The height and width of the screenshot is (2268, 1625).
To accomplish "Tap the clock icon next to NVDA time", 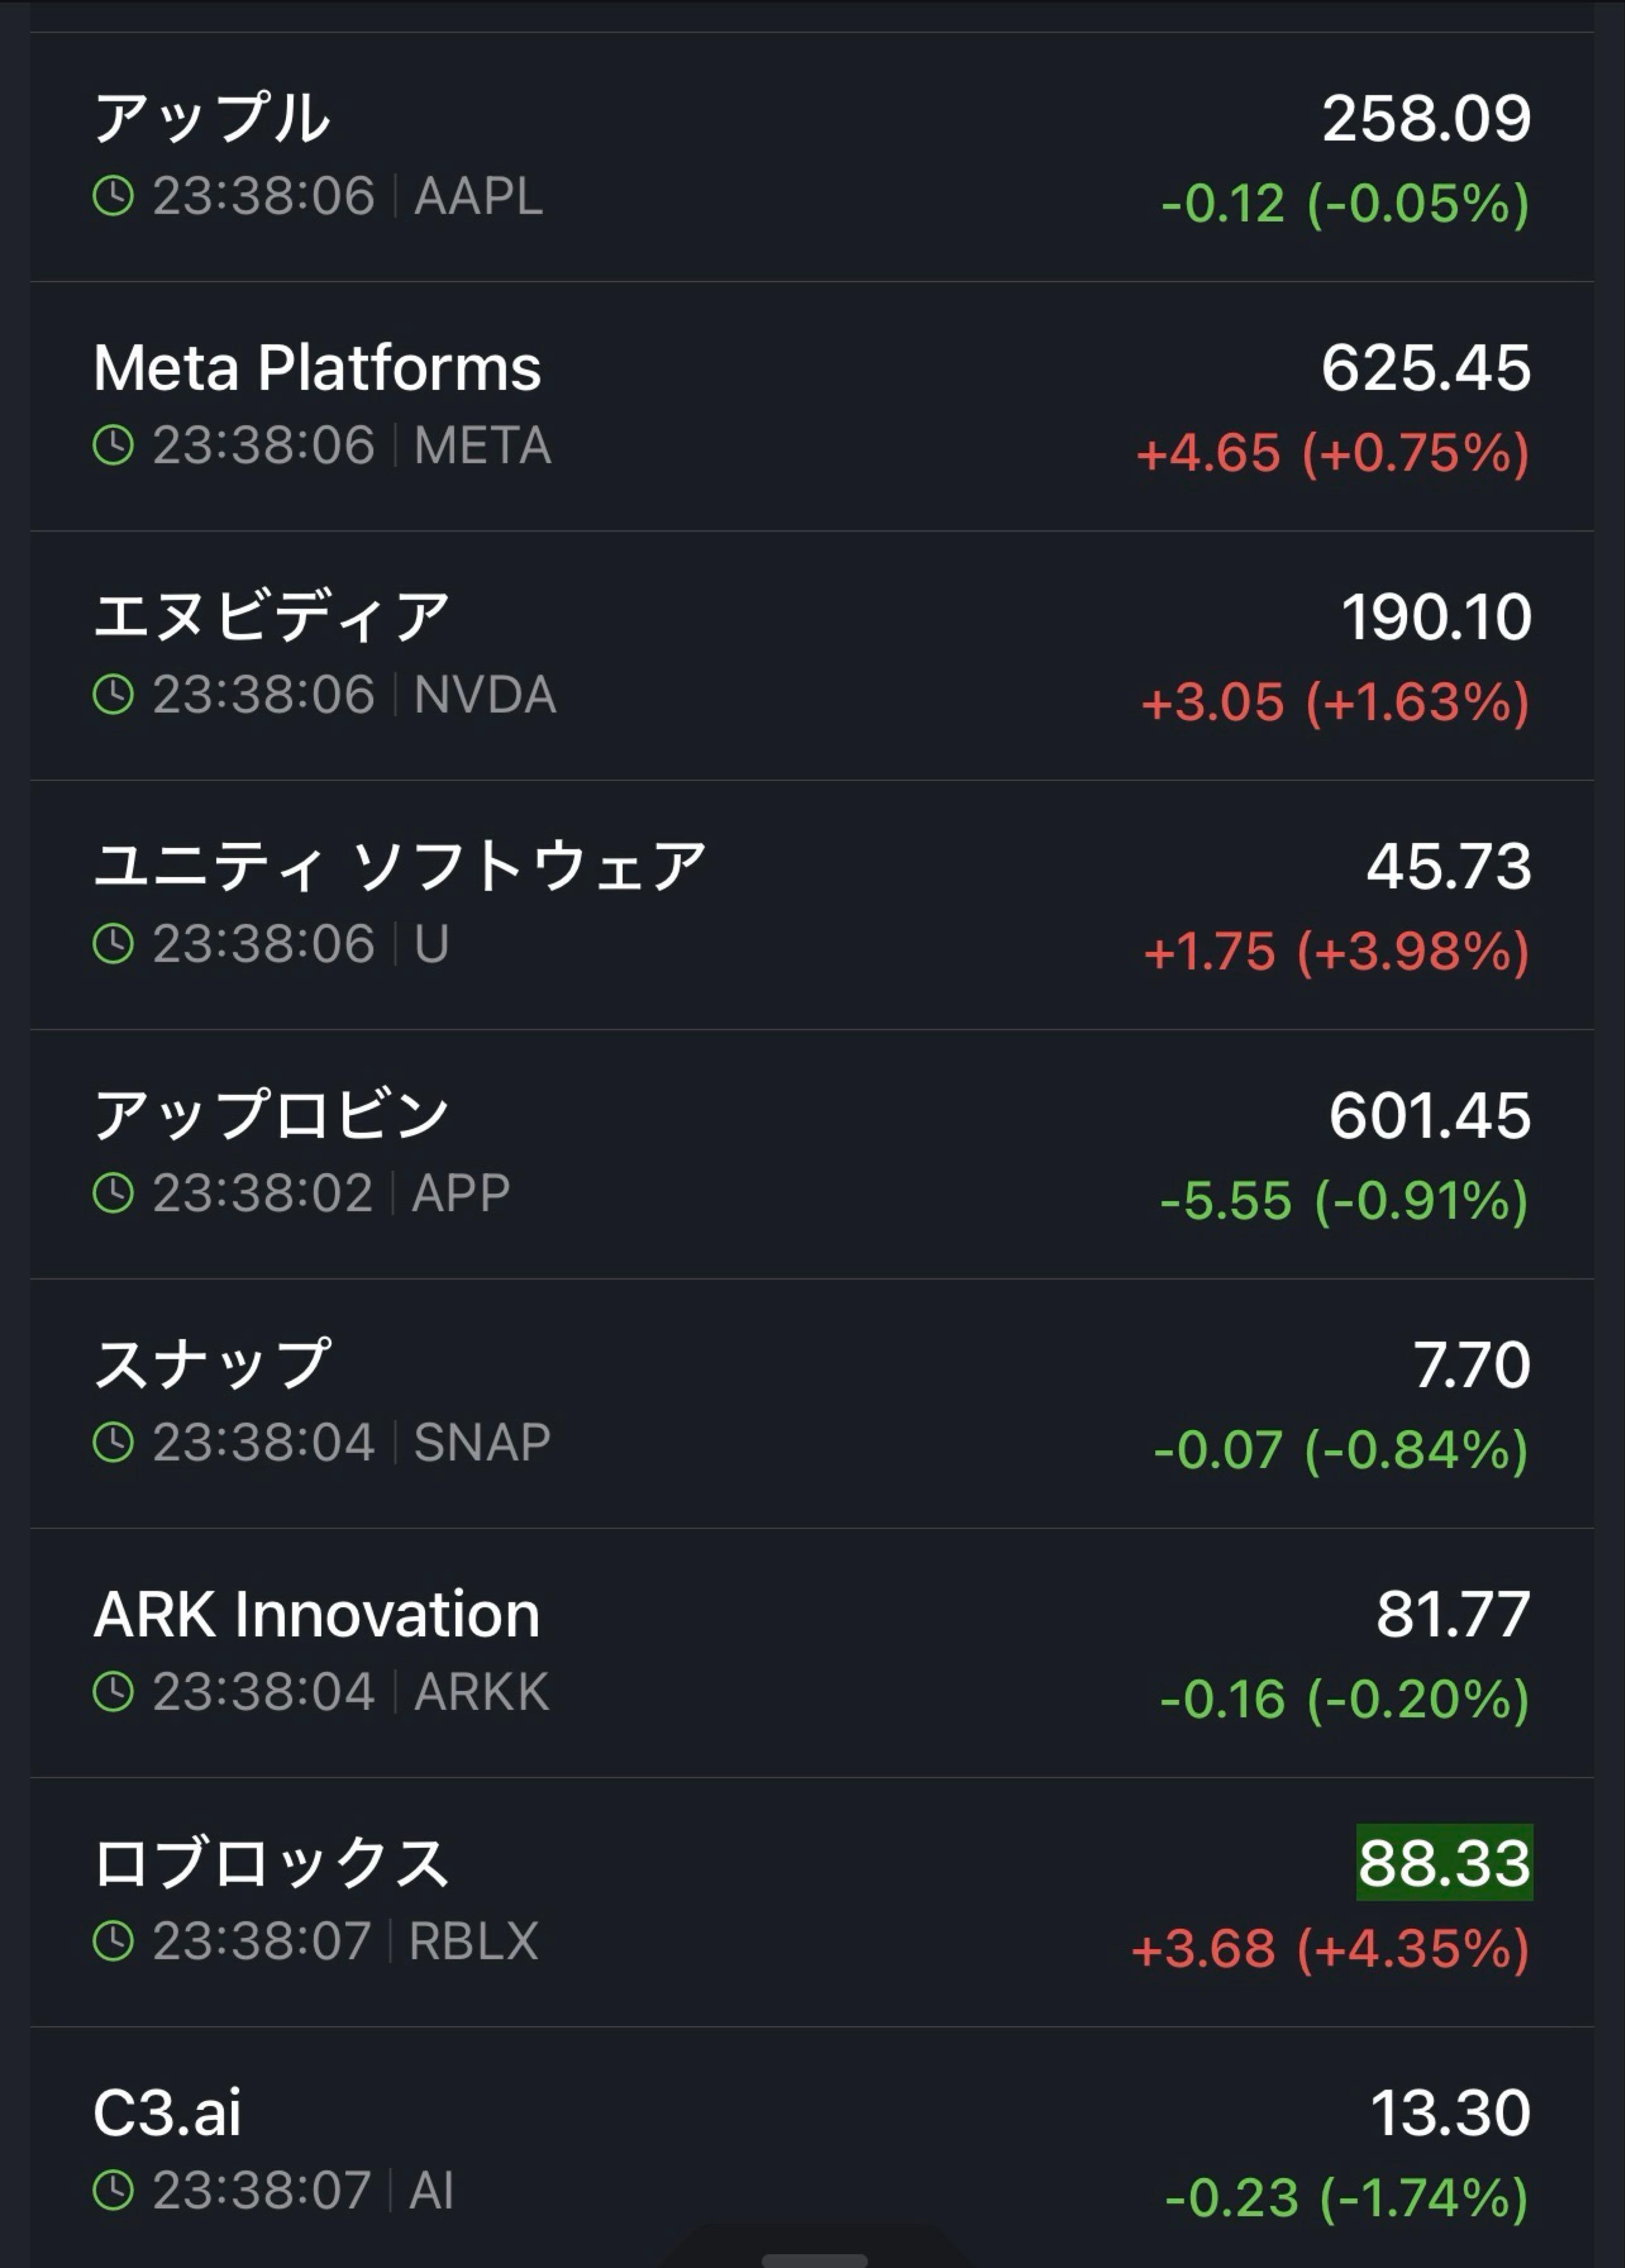I will point(113,694).
